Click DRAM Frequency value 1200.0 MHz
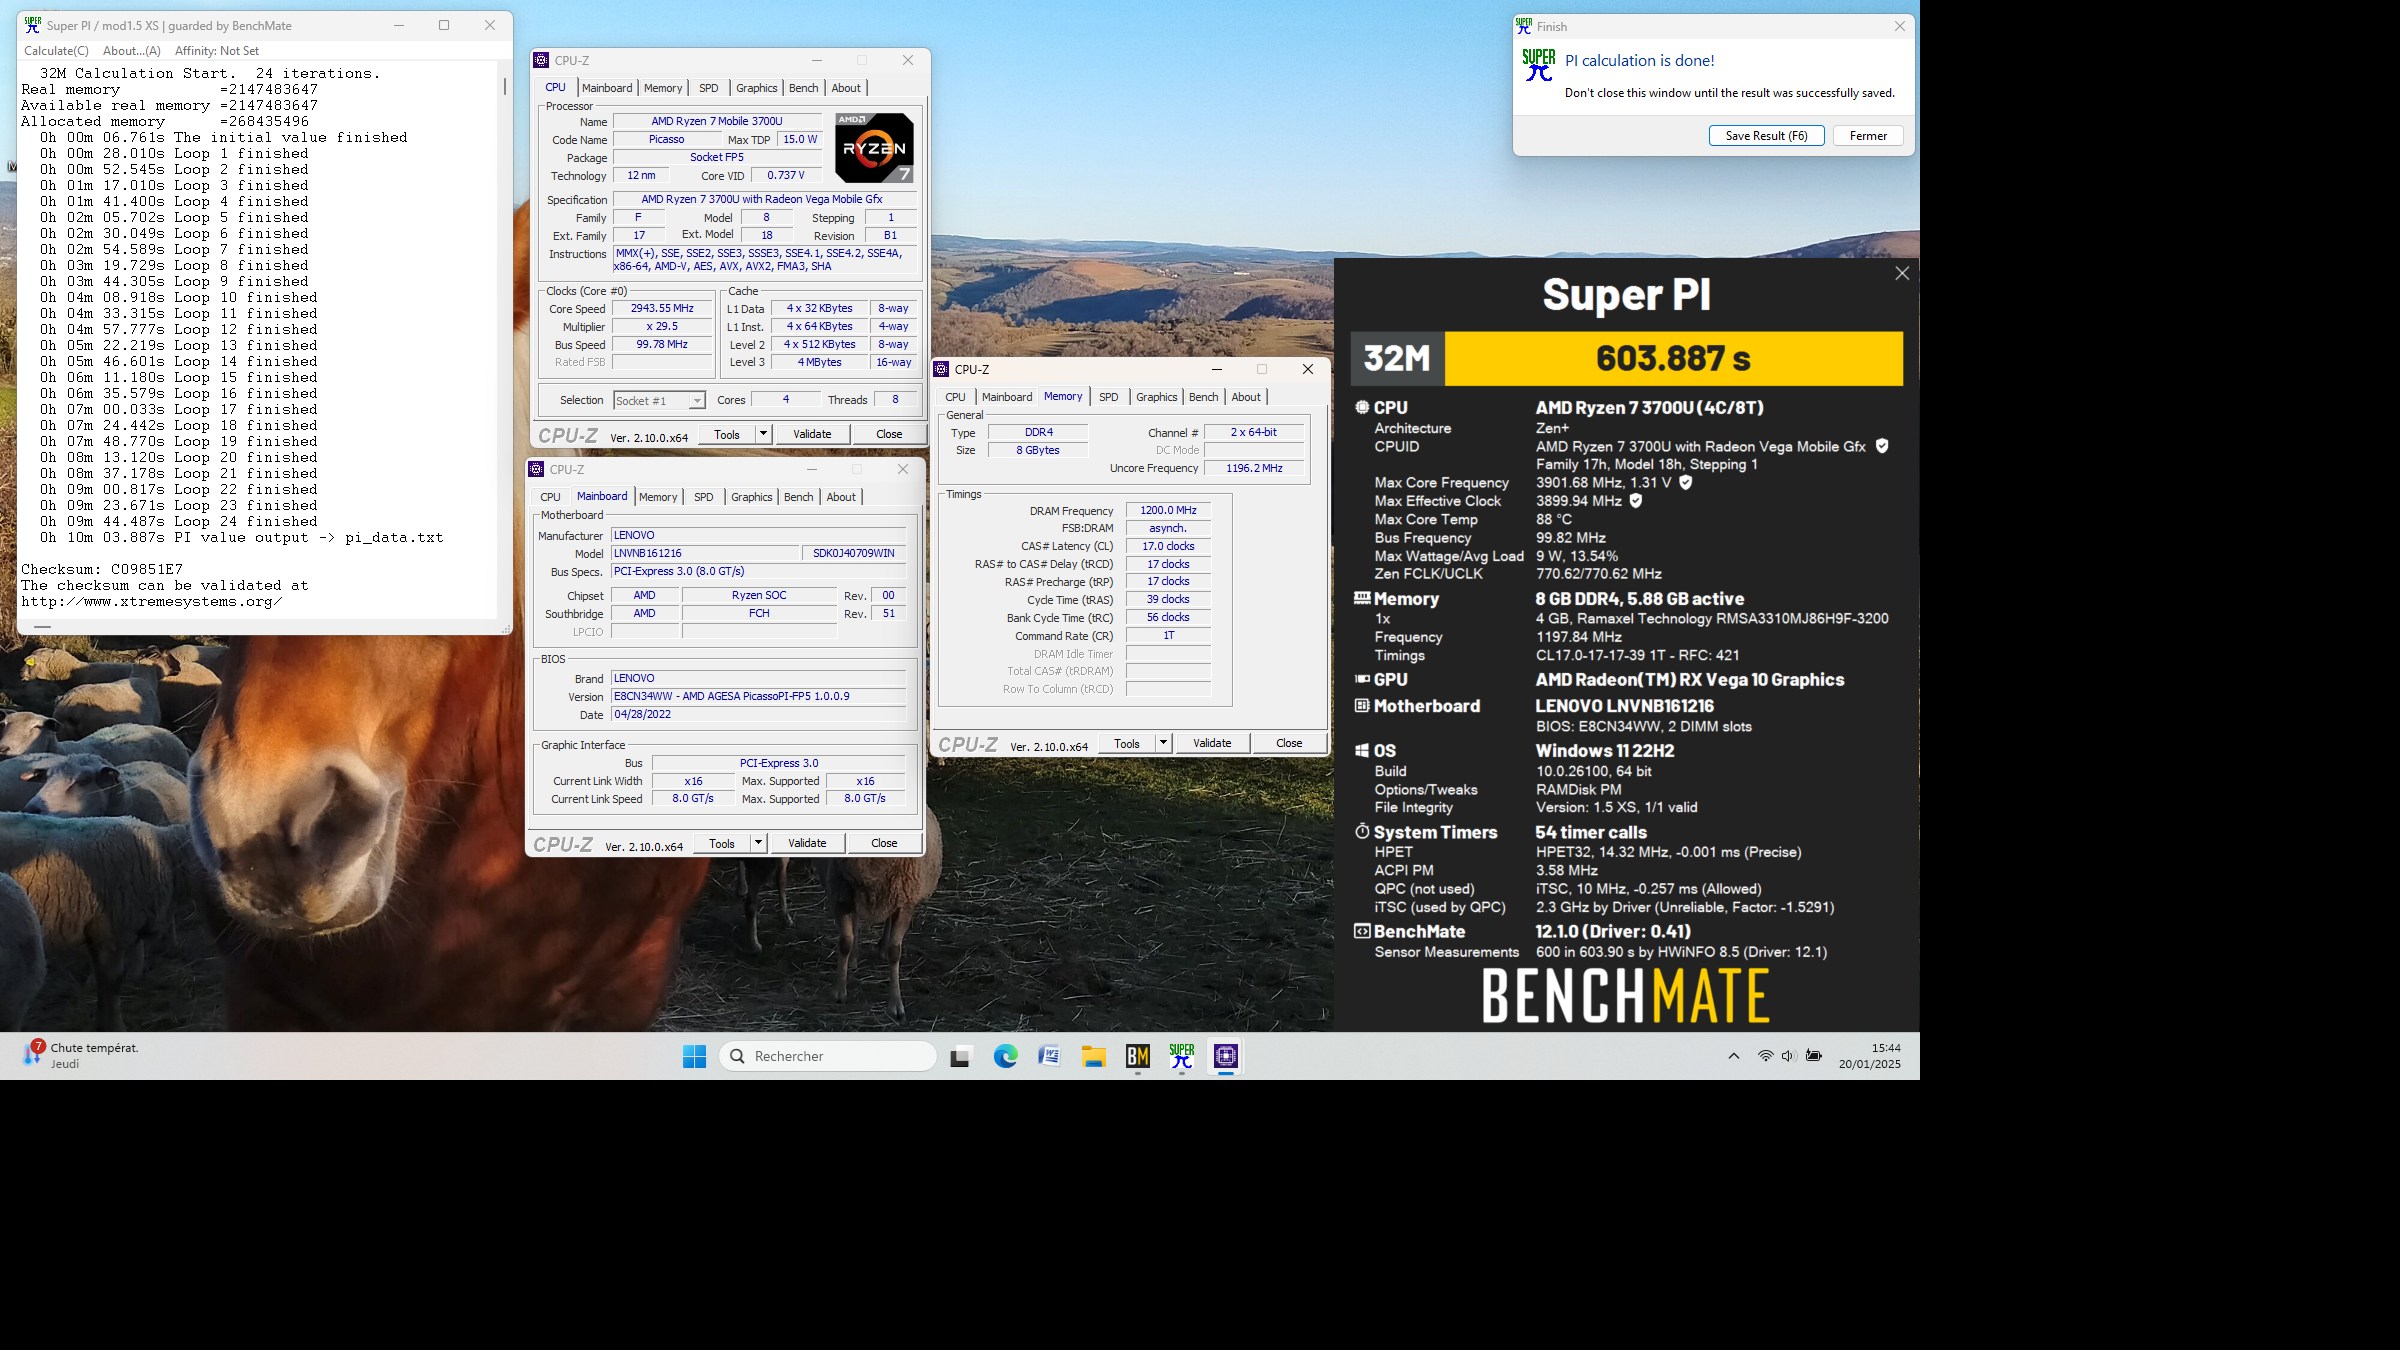Image resolution: width=2400 pixels, height=1350 pixels. [x=1168, y=510]
